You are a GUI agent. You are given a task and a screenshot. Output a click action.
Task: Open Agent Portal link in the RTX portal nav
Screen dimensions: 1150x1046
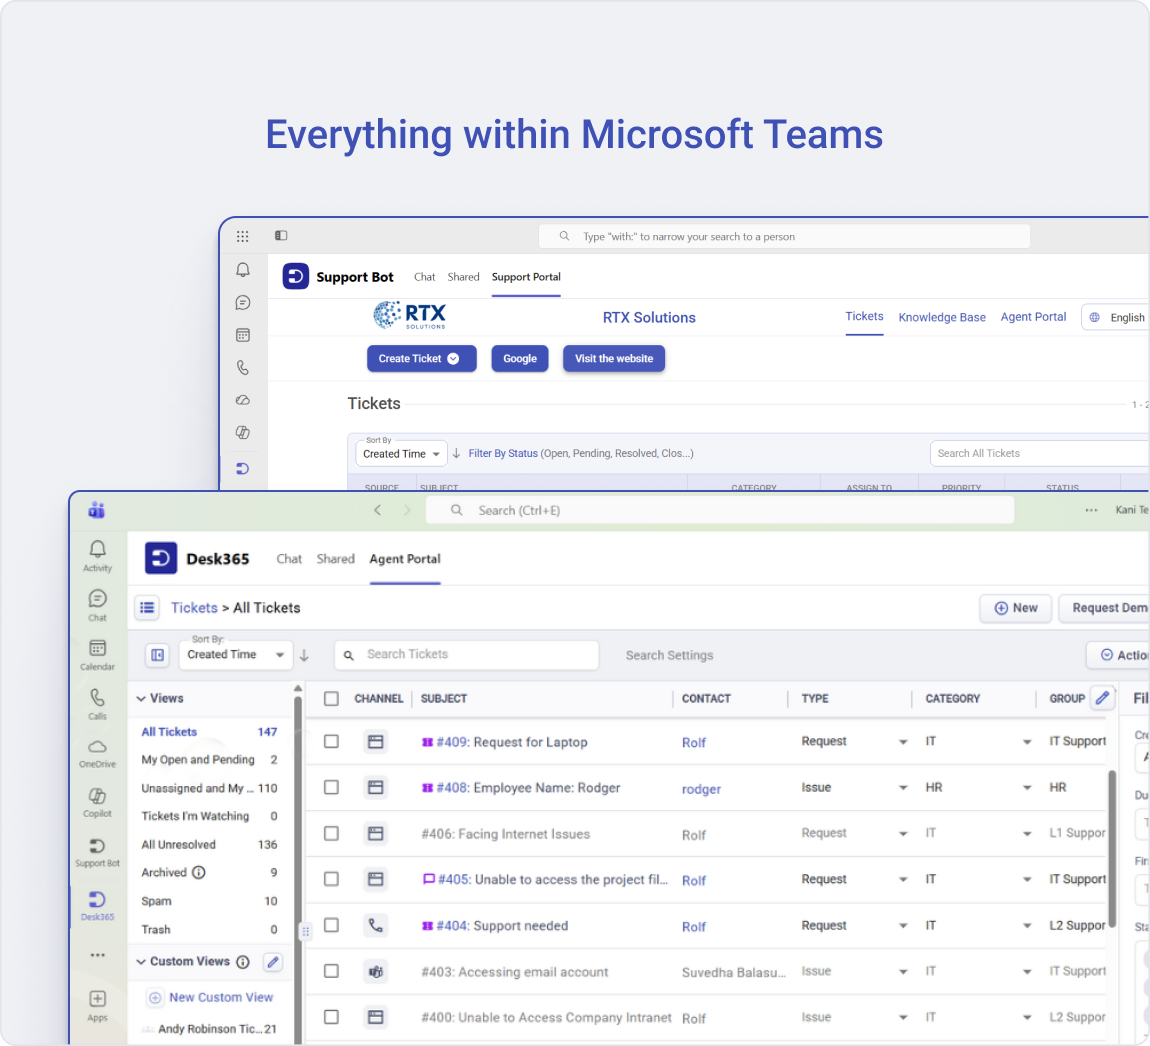pyautogui.click(x=1033, y=317)
